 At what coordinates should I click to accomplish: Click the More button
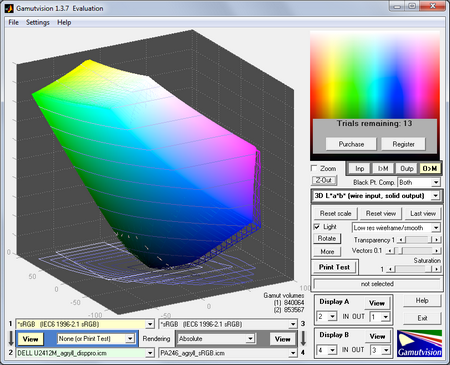pyautogui.click(x=327, y=252)
